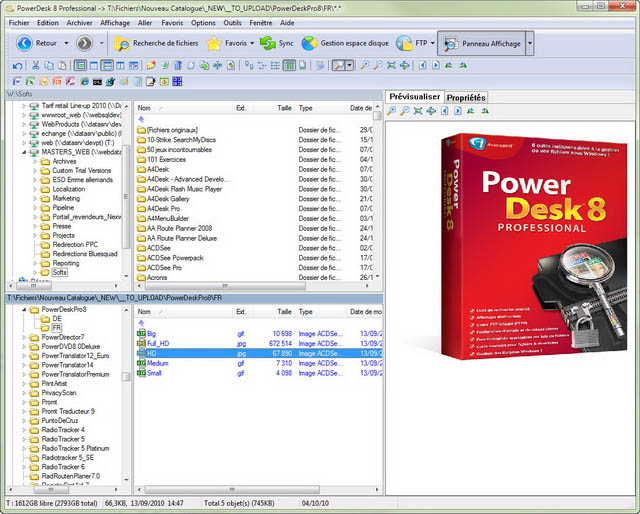640x514 pixels.
Task: Click Gestion espace disque button
Action: point(345,43)
